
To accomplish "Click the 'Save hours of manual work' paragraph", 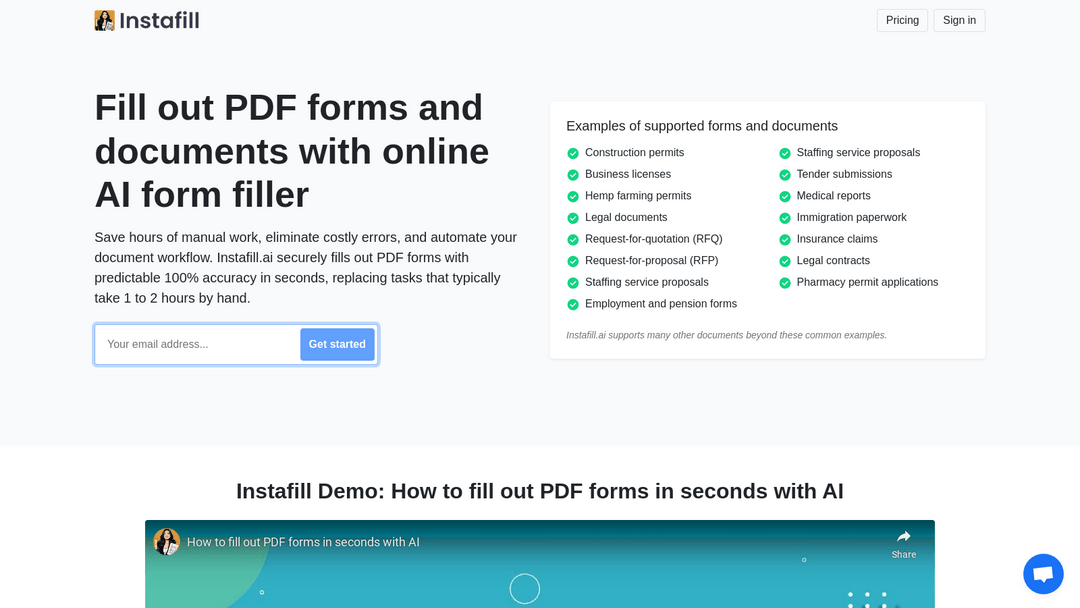I will click(306, 268).
